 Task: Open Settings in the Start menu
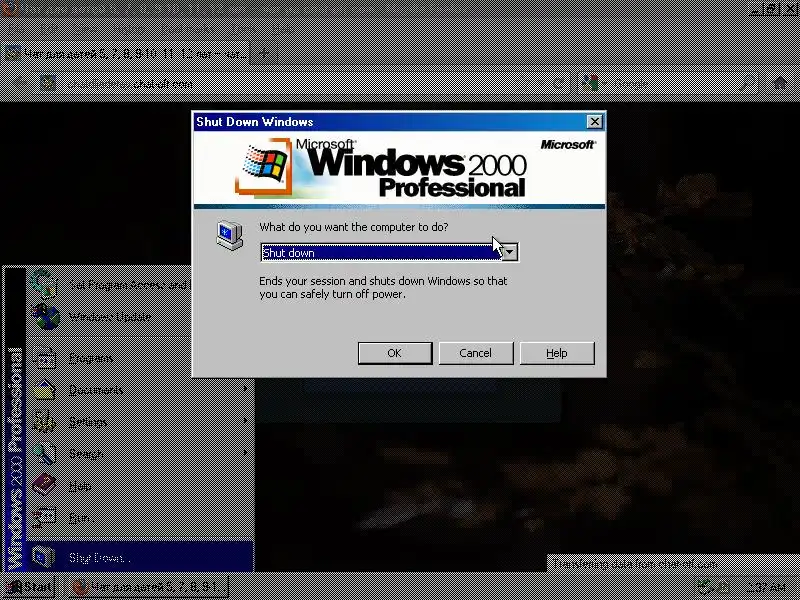tap(140, 422)
